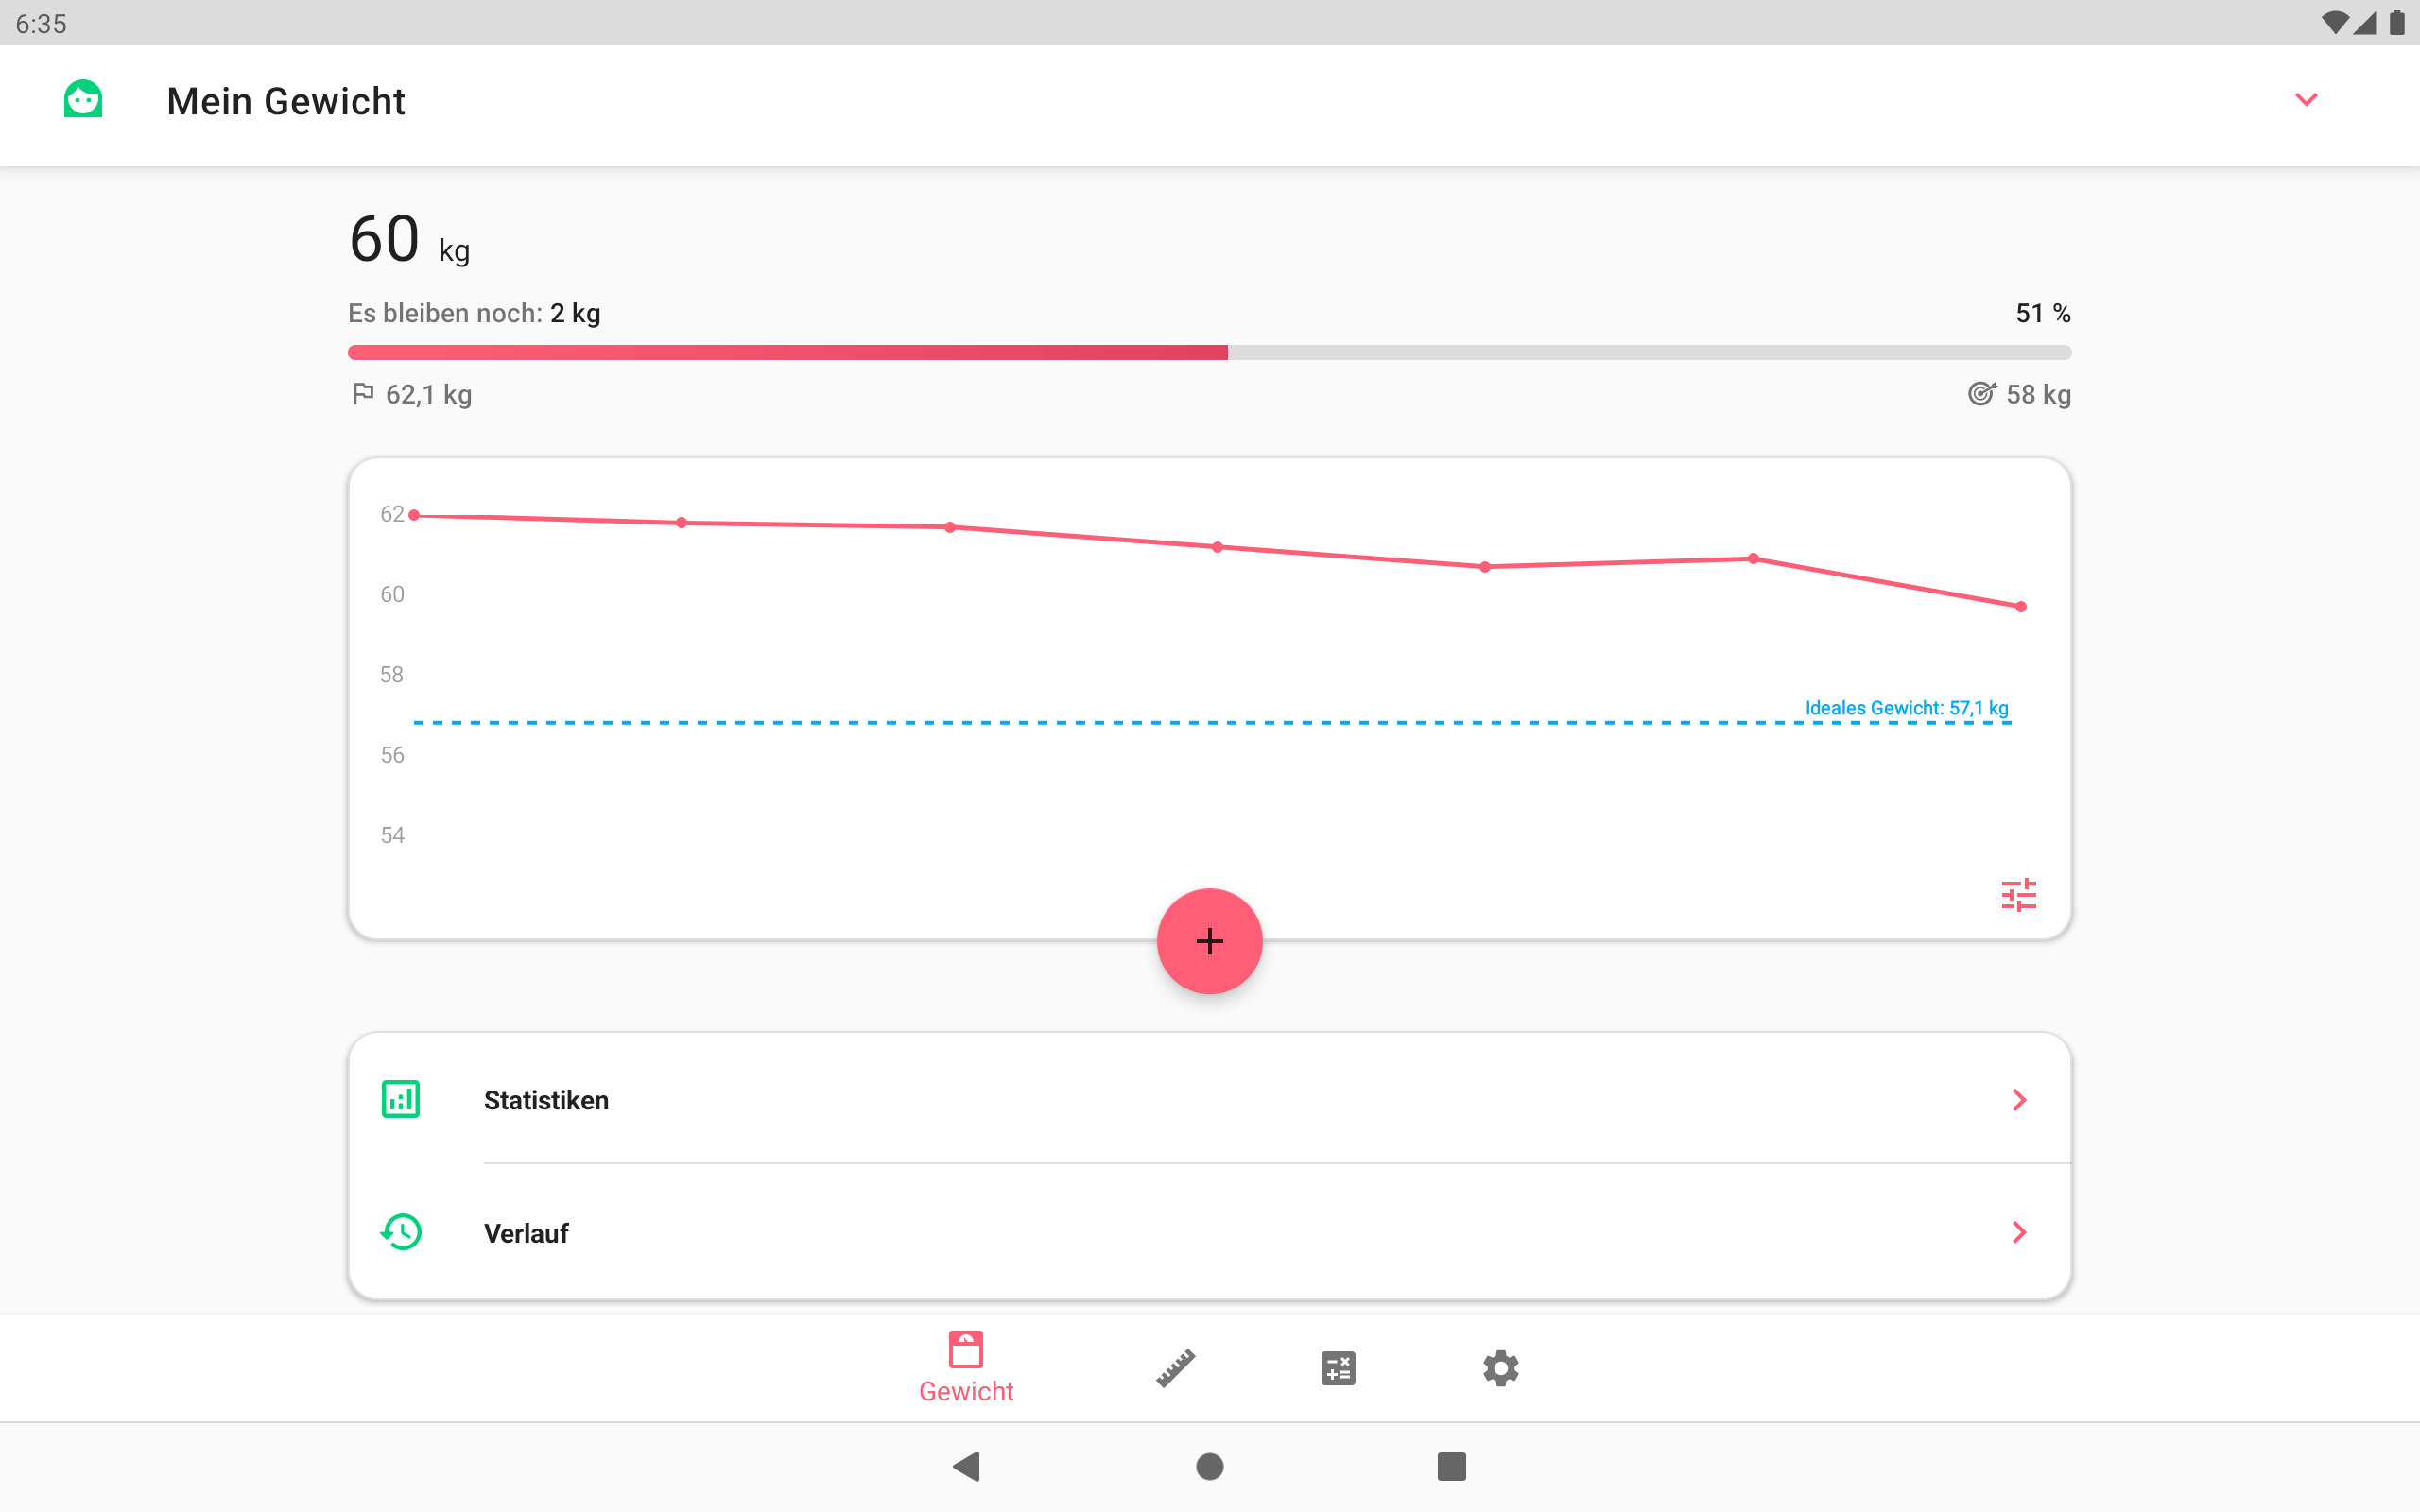Screen dimensions: 2420x1512
Task: Tap the Verlauf history clock icon
Action: 401,1232
